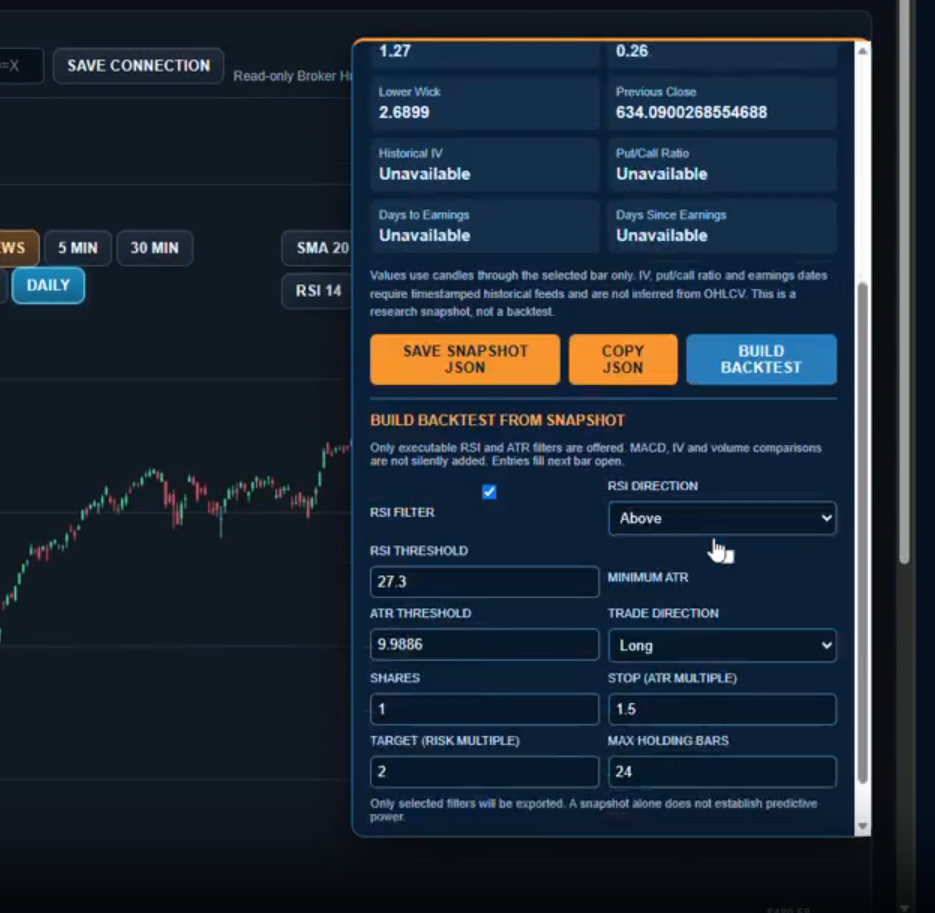The width and height of the screenshot is (935, 913).
Task: Click the Put/Call Ratio Unavailable value
Action: [x=661, y=174]
